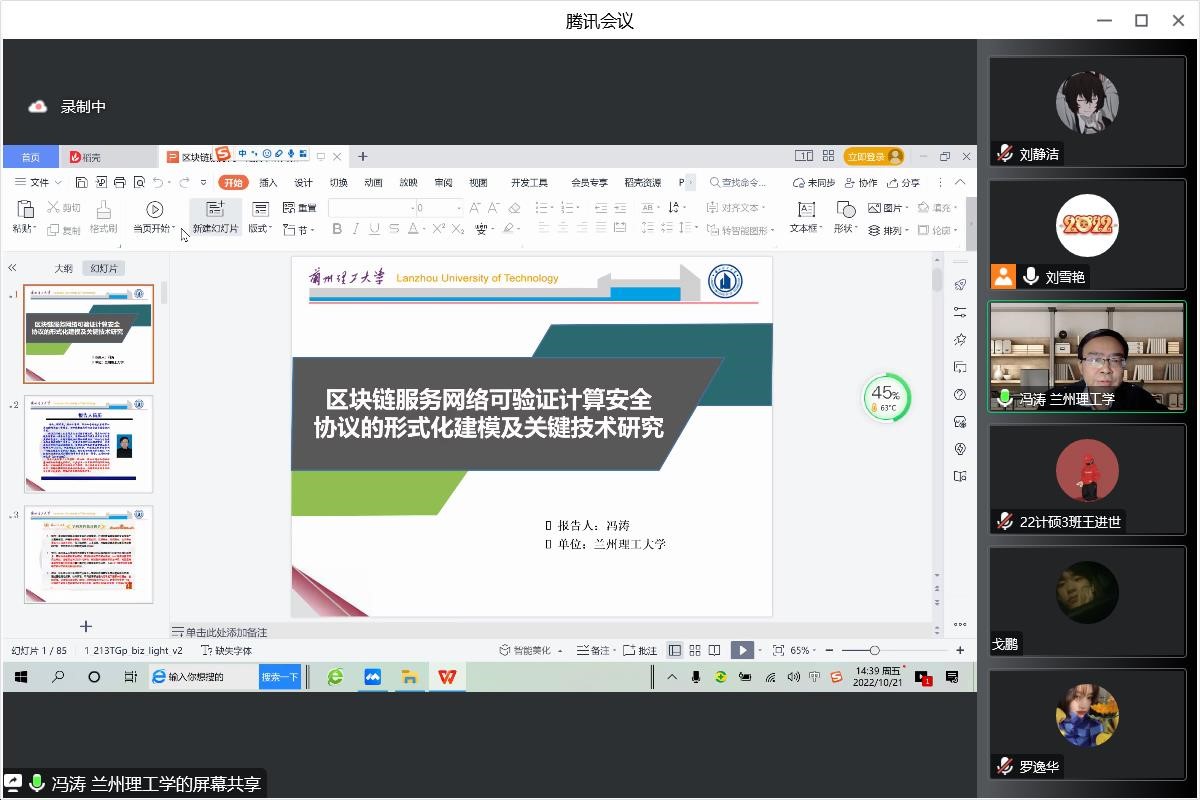Open the 文件 menu dropdown
Screen dimensions: 1200x800
[38, 183]
